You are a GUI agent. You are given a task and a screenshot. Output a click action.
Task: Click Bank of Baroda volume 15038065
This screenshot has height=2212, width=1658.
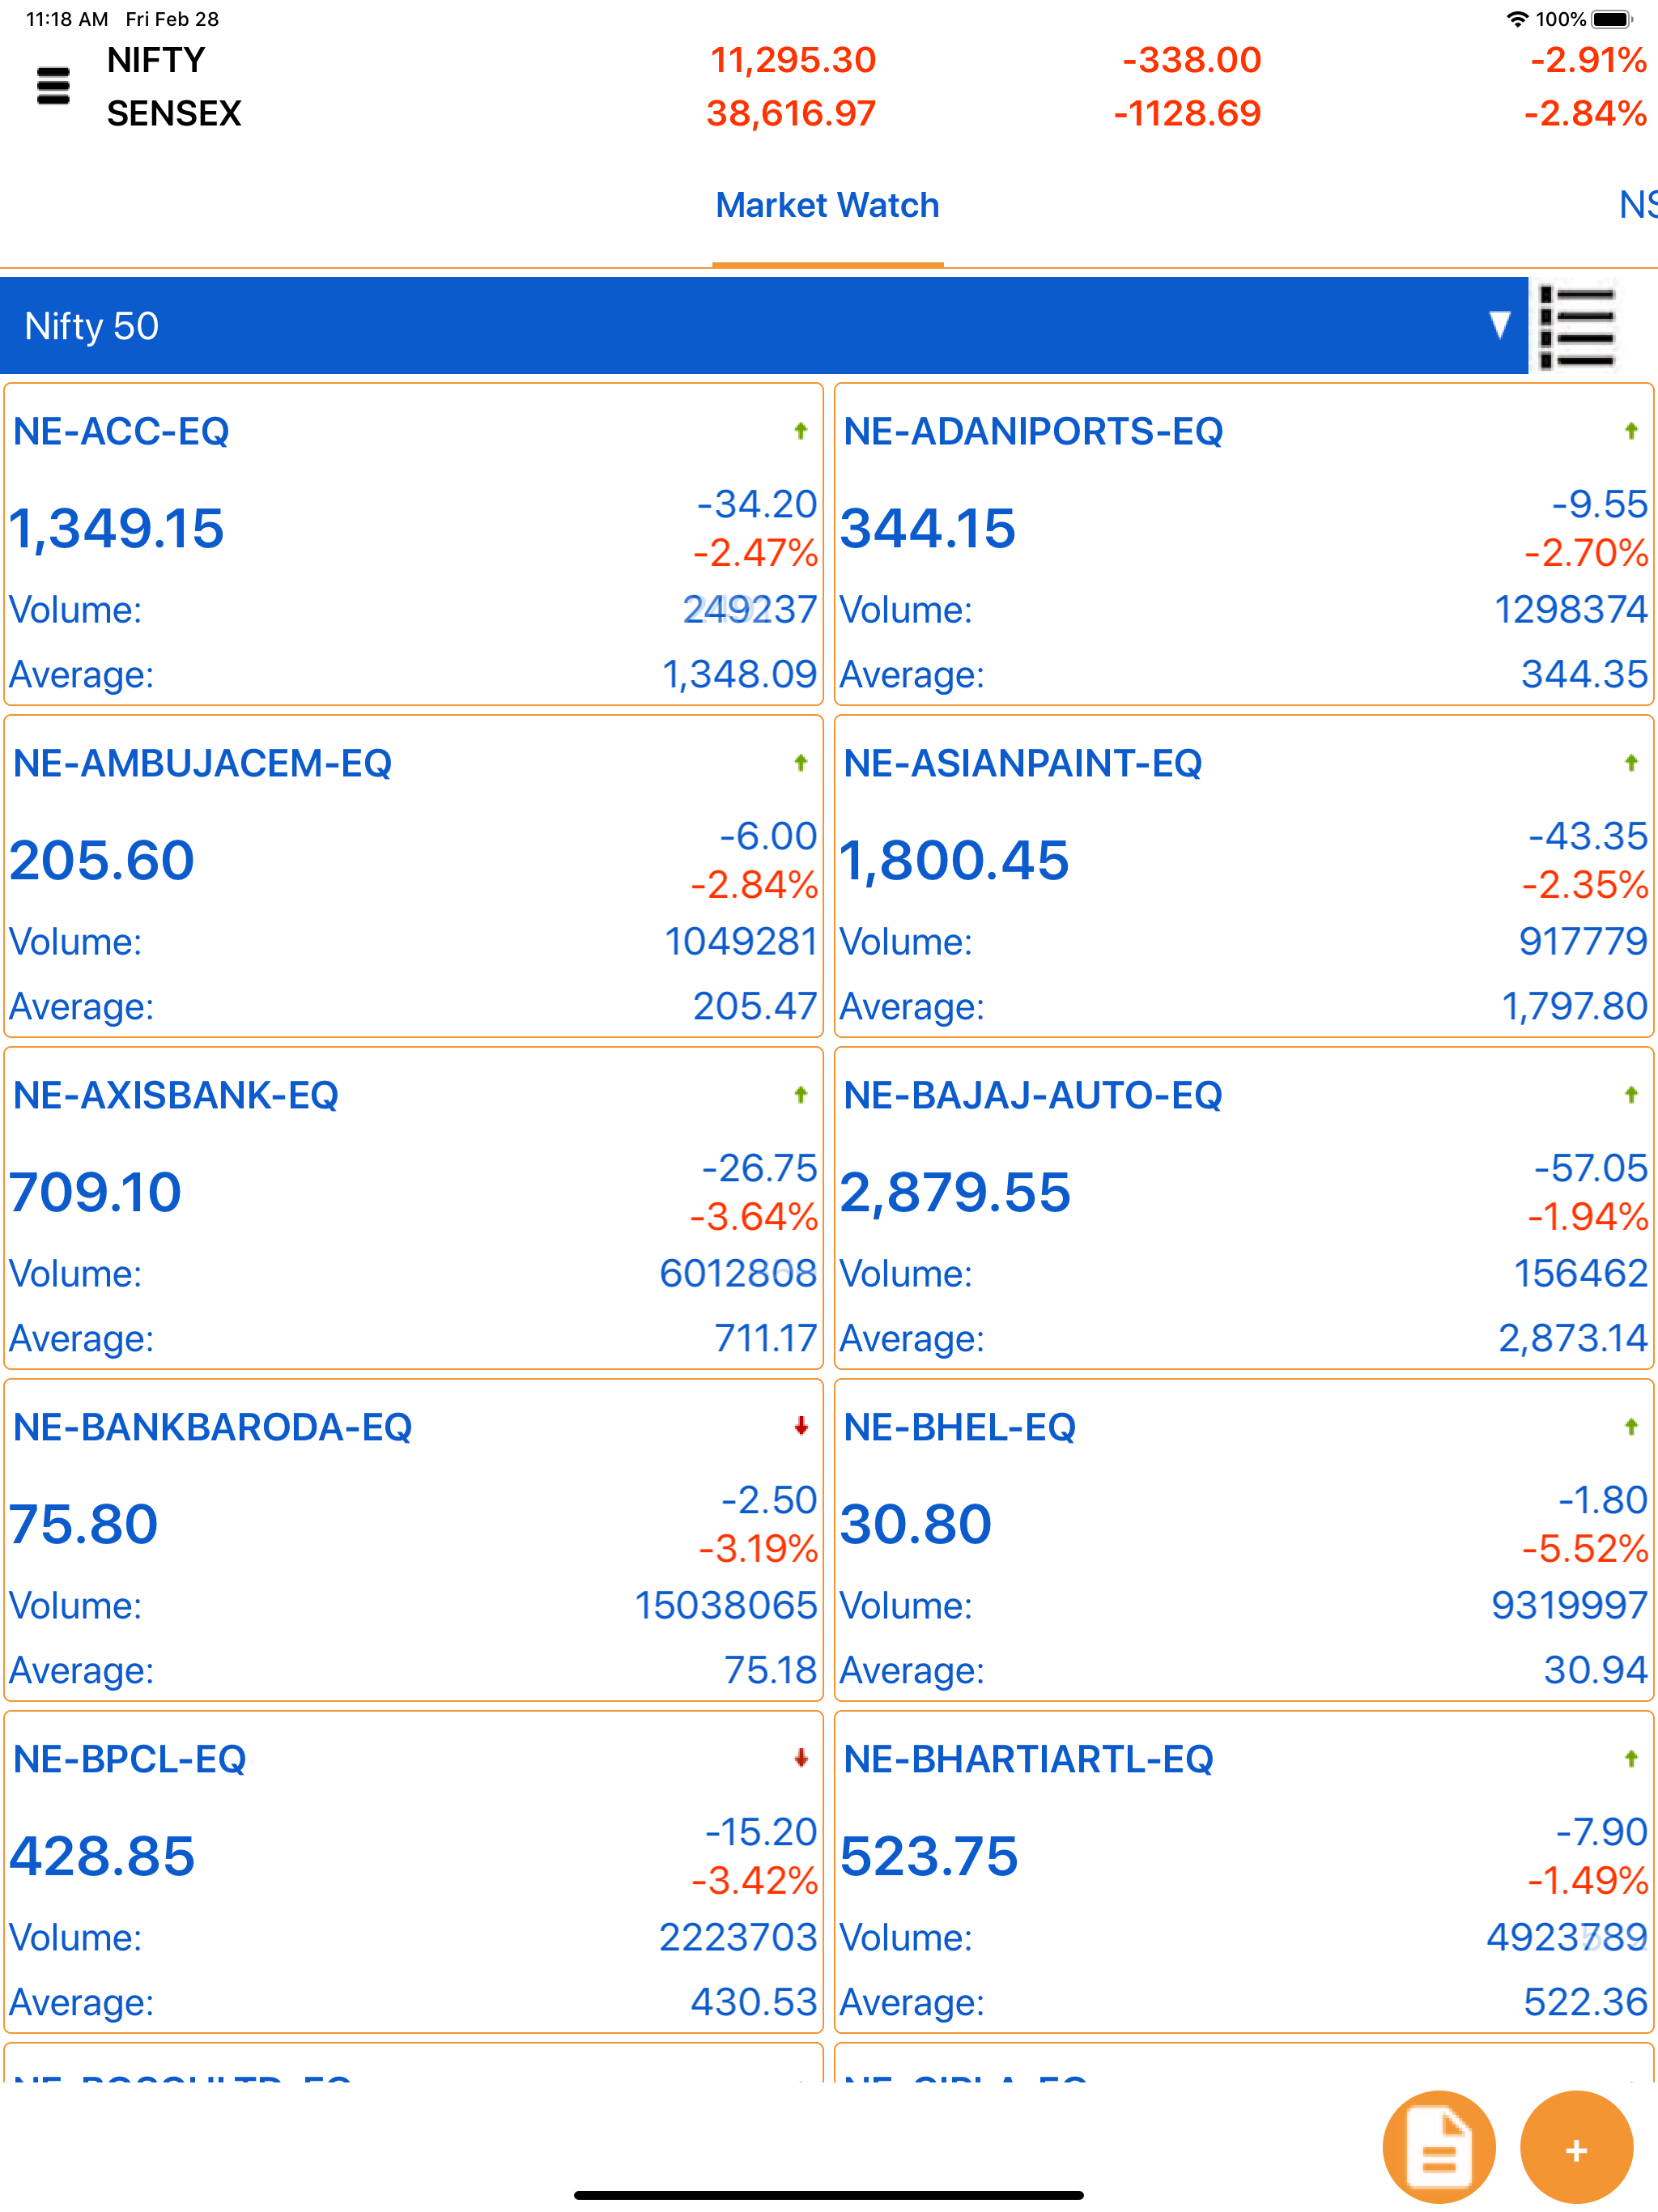point(726,1605)
